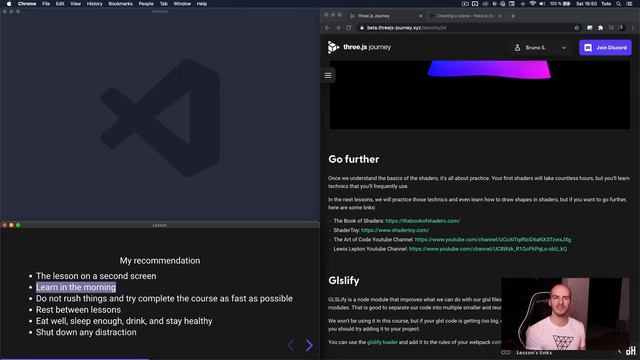The image size is (640, 360).
Task: Click the Join Discord button
Action: coord(605,48)
